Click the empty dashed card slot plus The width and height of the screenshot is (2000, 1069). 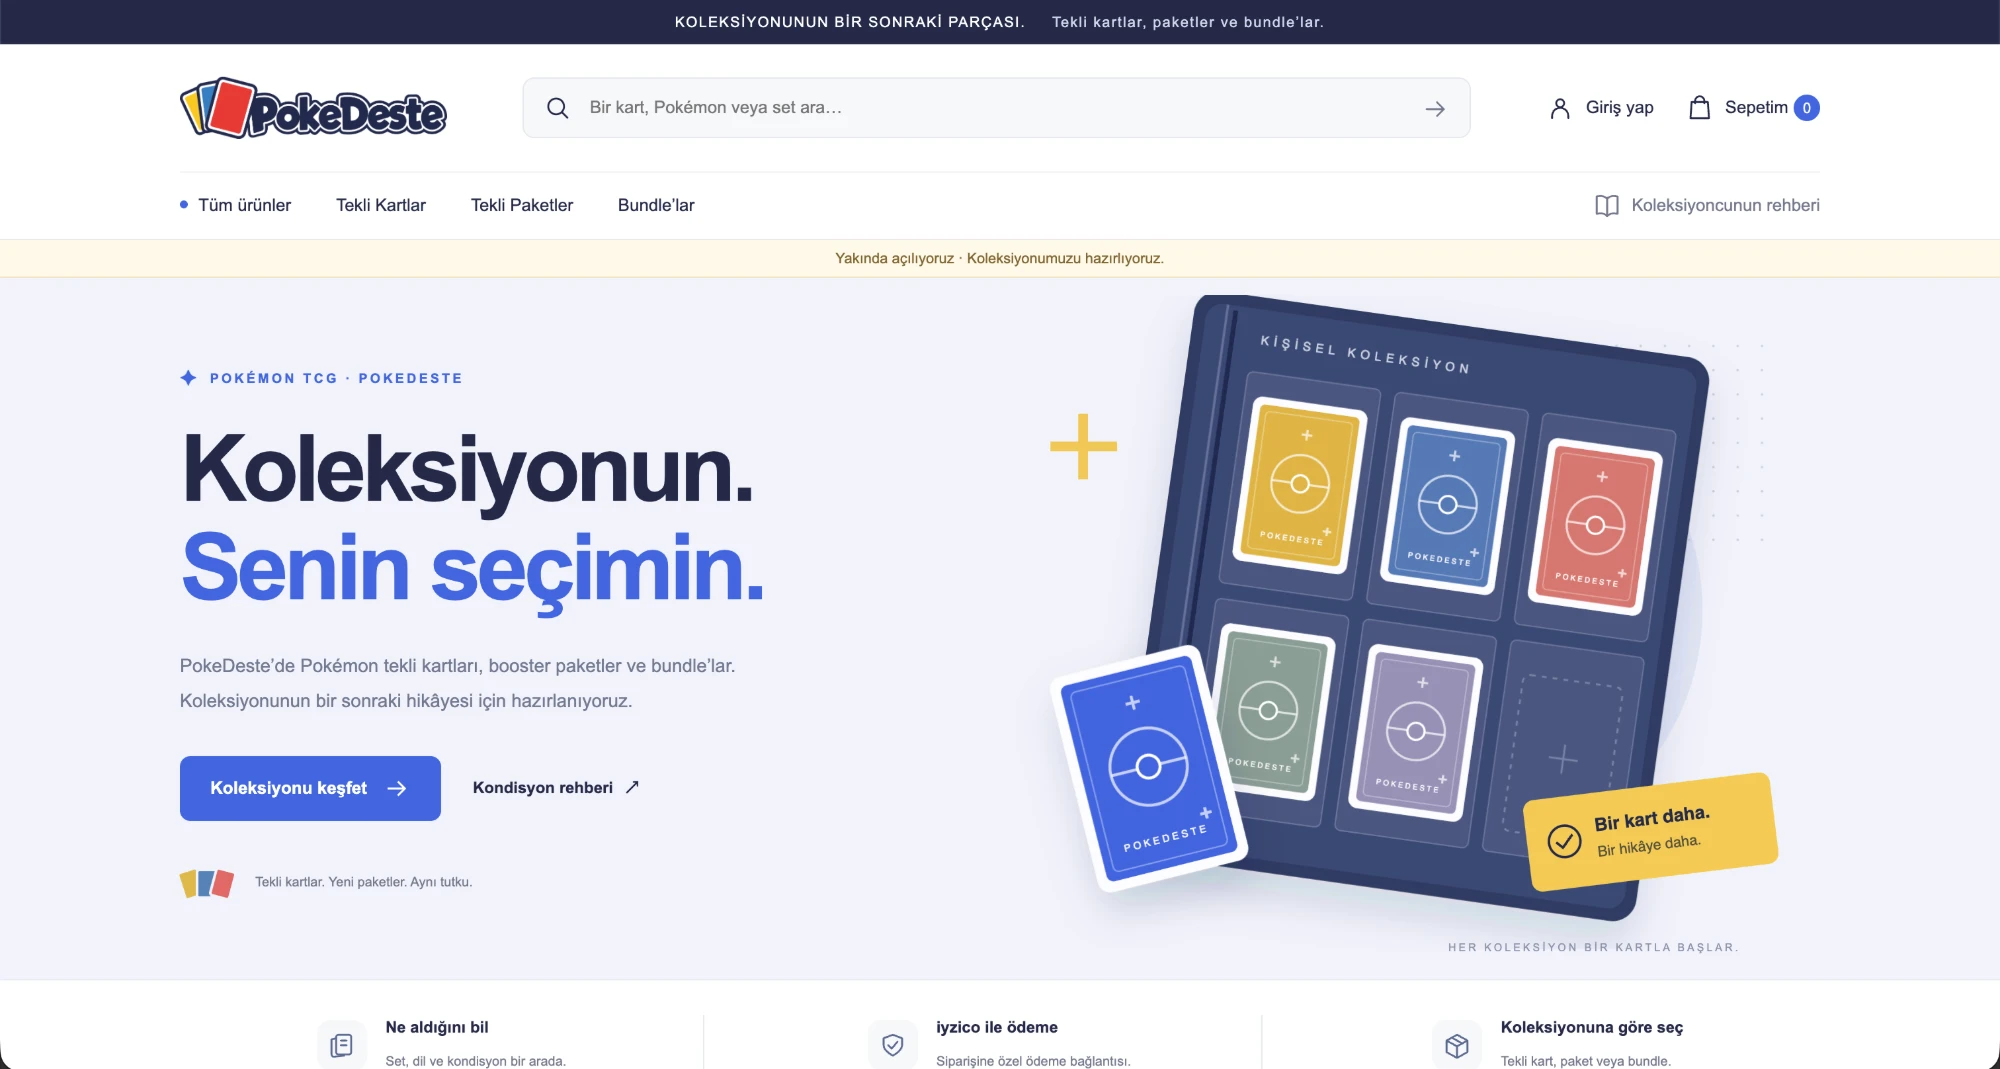1563,759
